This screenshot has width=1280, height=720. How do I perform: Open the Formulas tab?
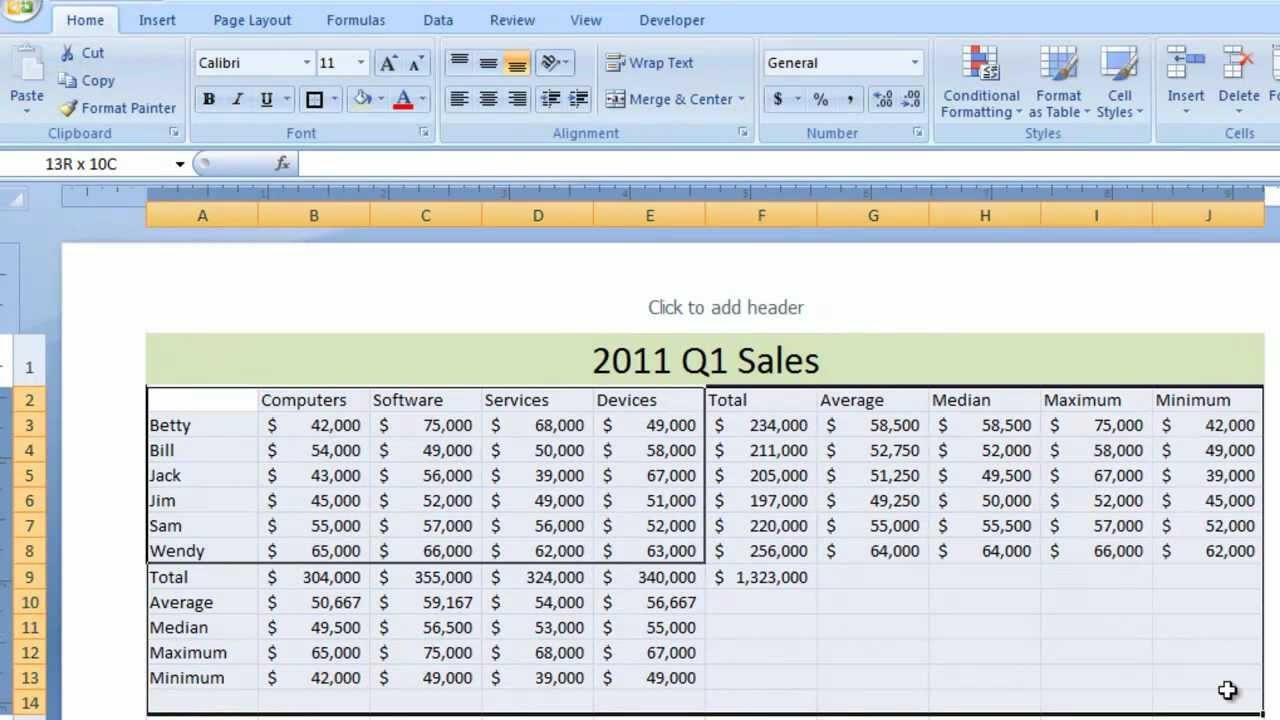[x=355, y=20]
